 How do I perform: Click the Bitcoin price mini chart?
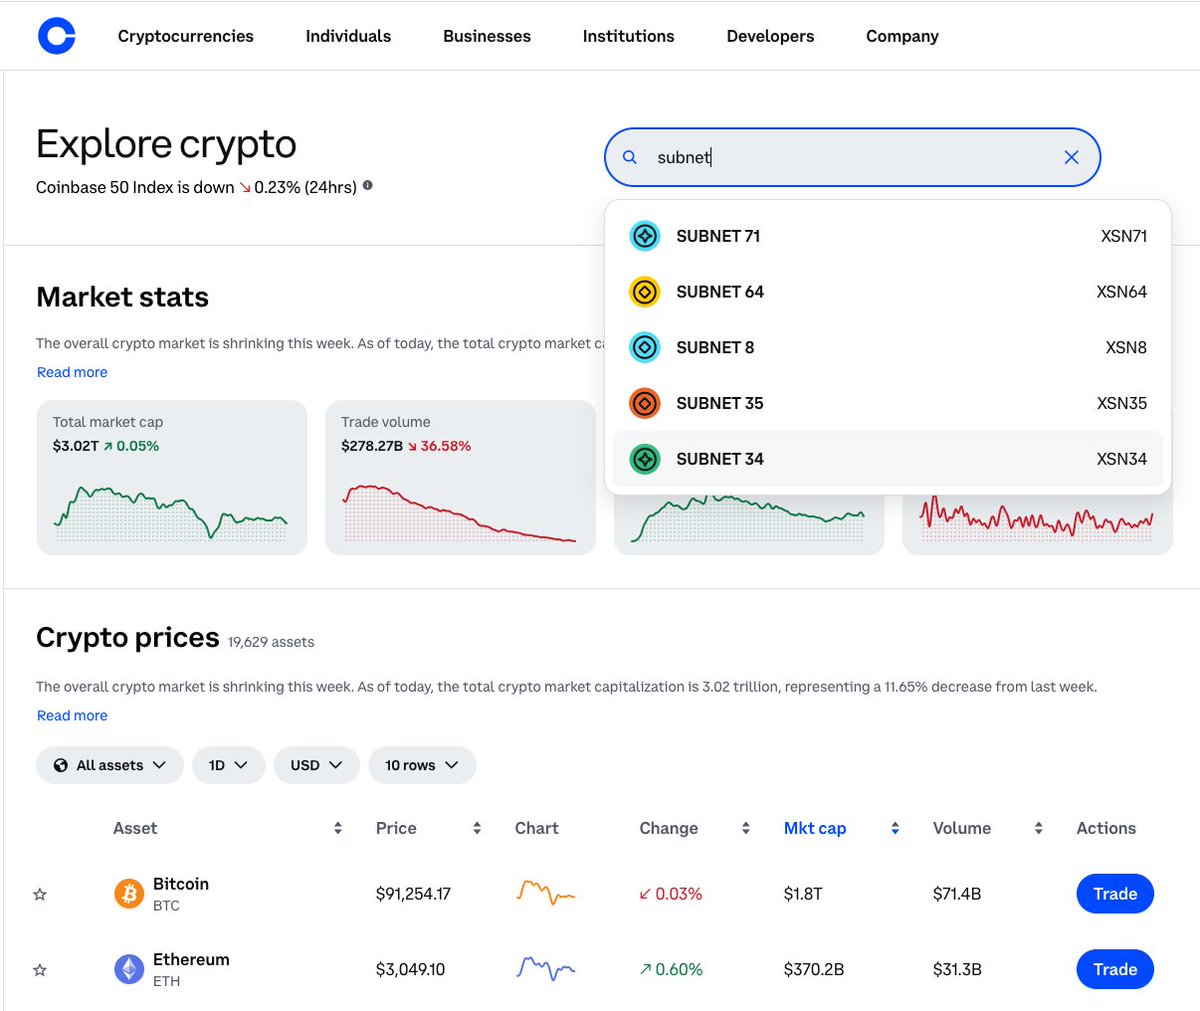(546, 893)
